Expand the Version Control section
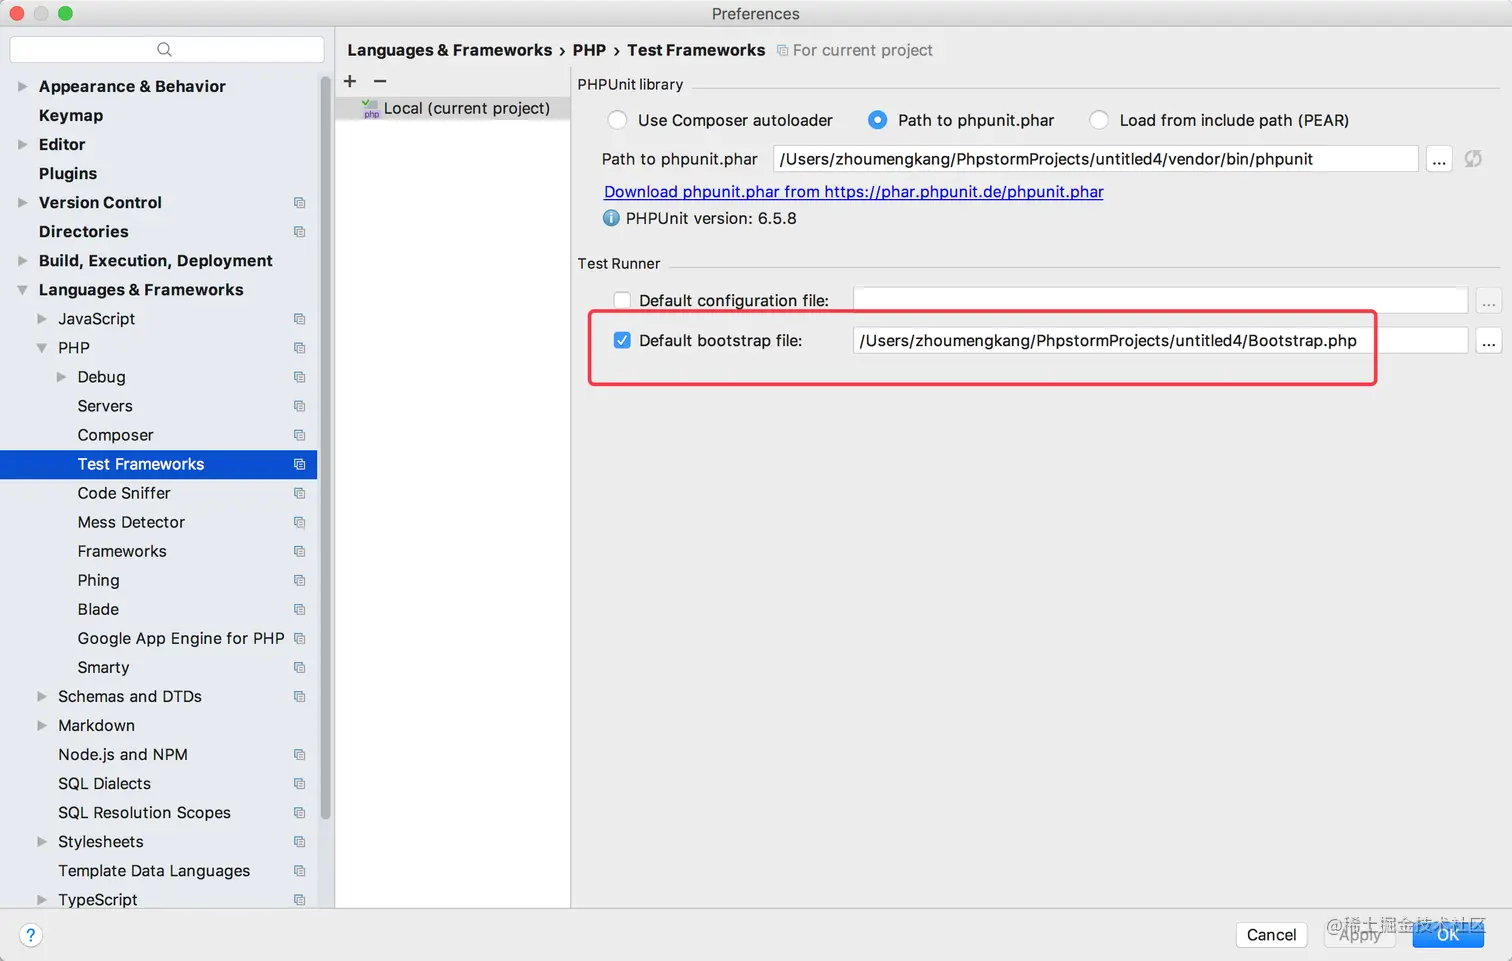 pos(22,203)
